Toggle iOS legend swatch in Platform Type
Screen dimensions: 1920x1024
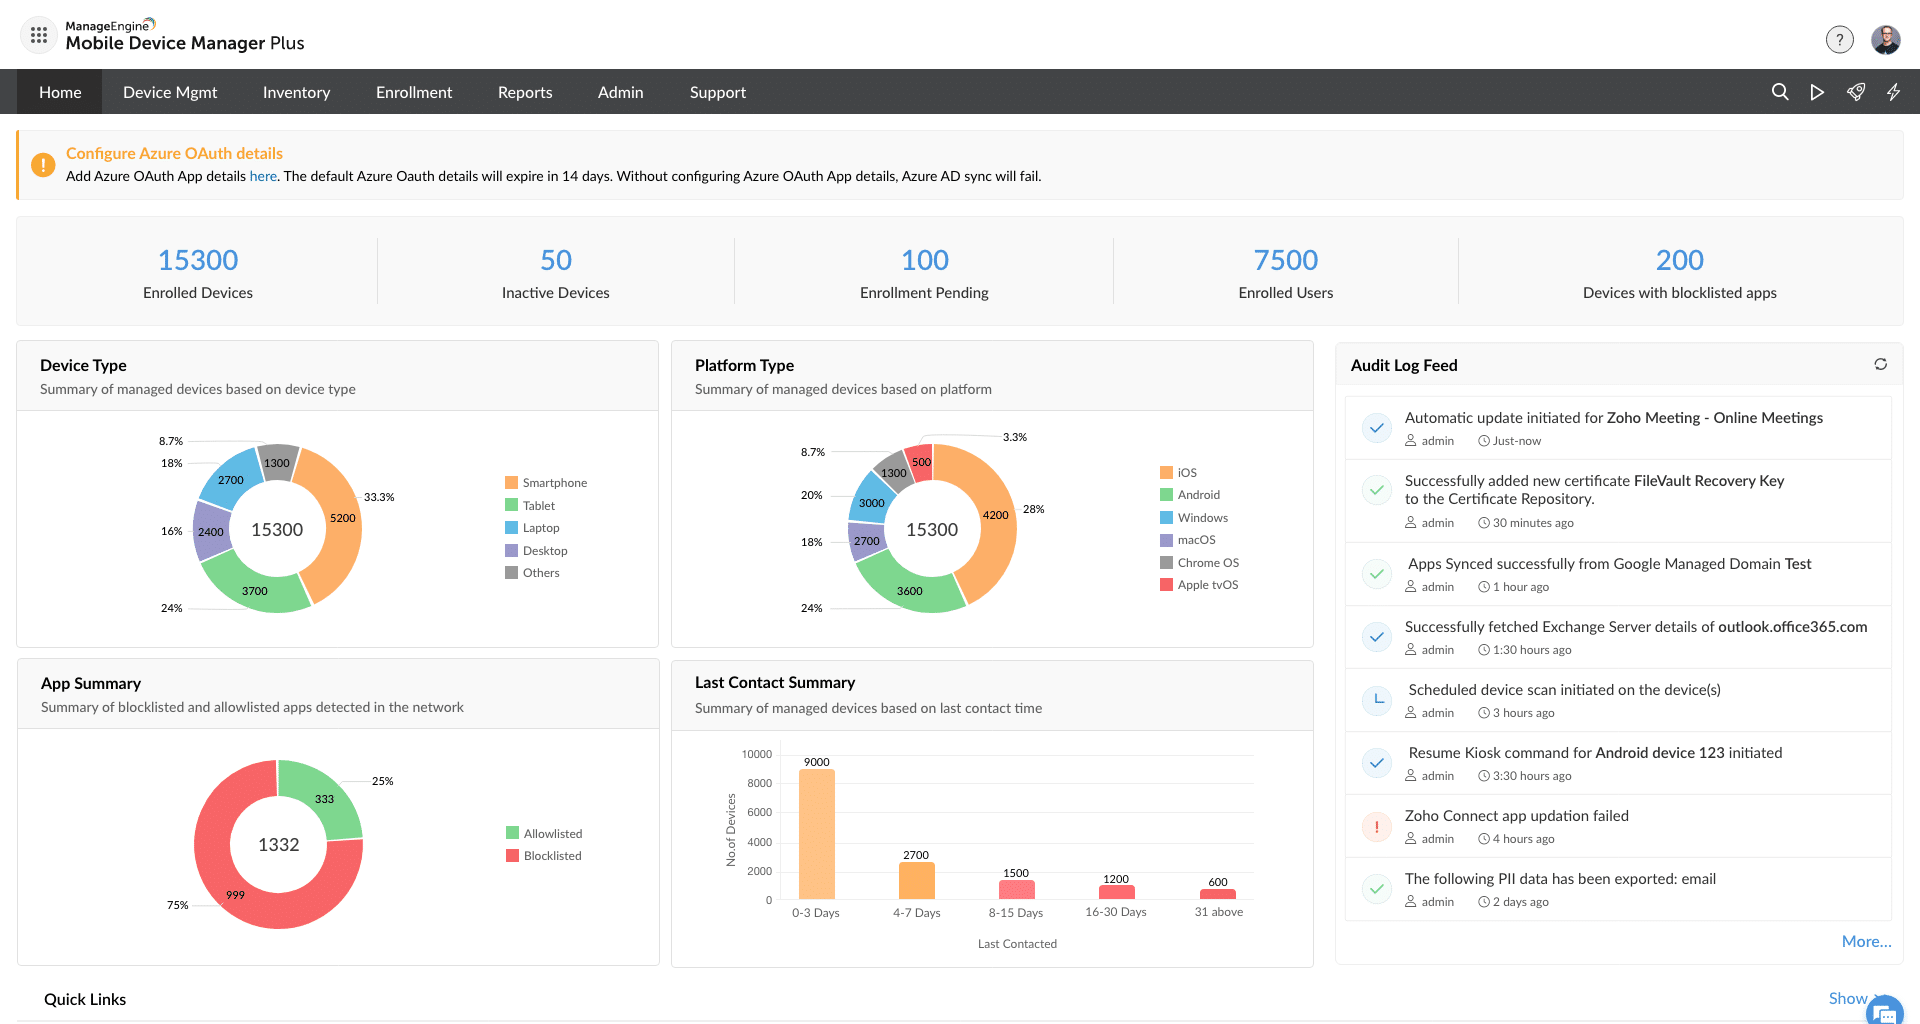pos(1166,472)
